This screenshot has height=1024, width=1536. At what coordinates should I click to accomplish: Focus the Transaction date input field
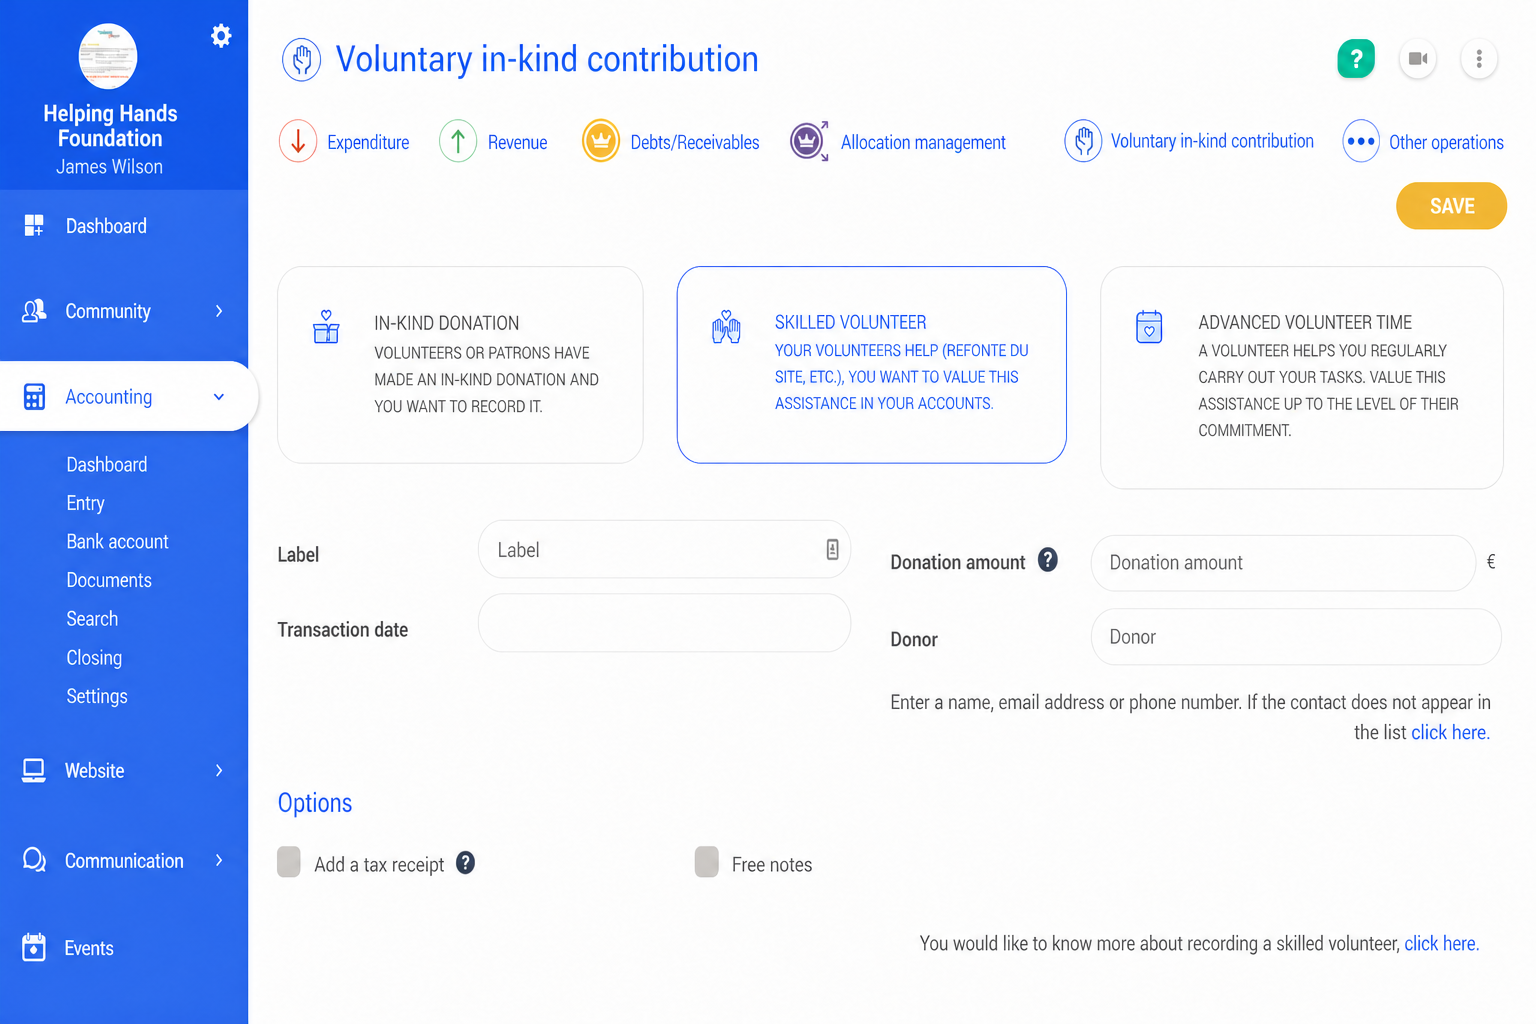pyautogui.click(x=664, y=624)
